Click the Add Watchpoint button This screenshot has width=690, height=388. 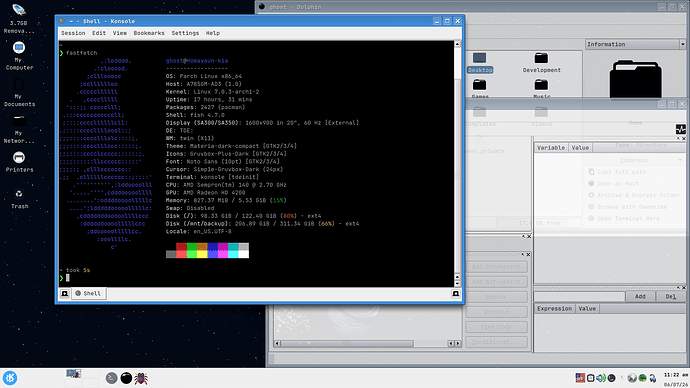[x=496, y=282]
